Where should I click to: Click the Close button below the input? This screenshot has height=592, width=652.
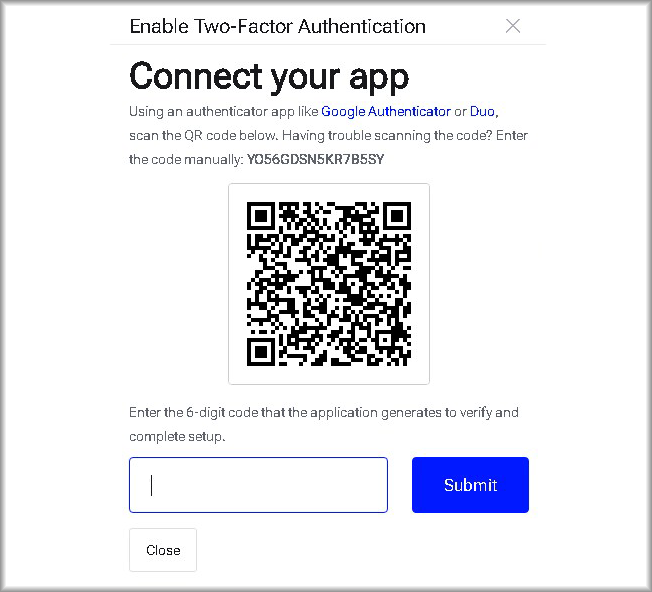tap(163, 550)
